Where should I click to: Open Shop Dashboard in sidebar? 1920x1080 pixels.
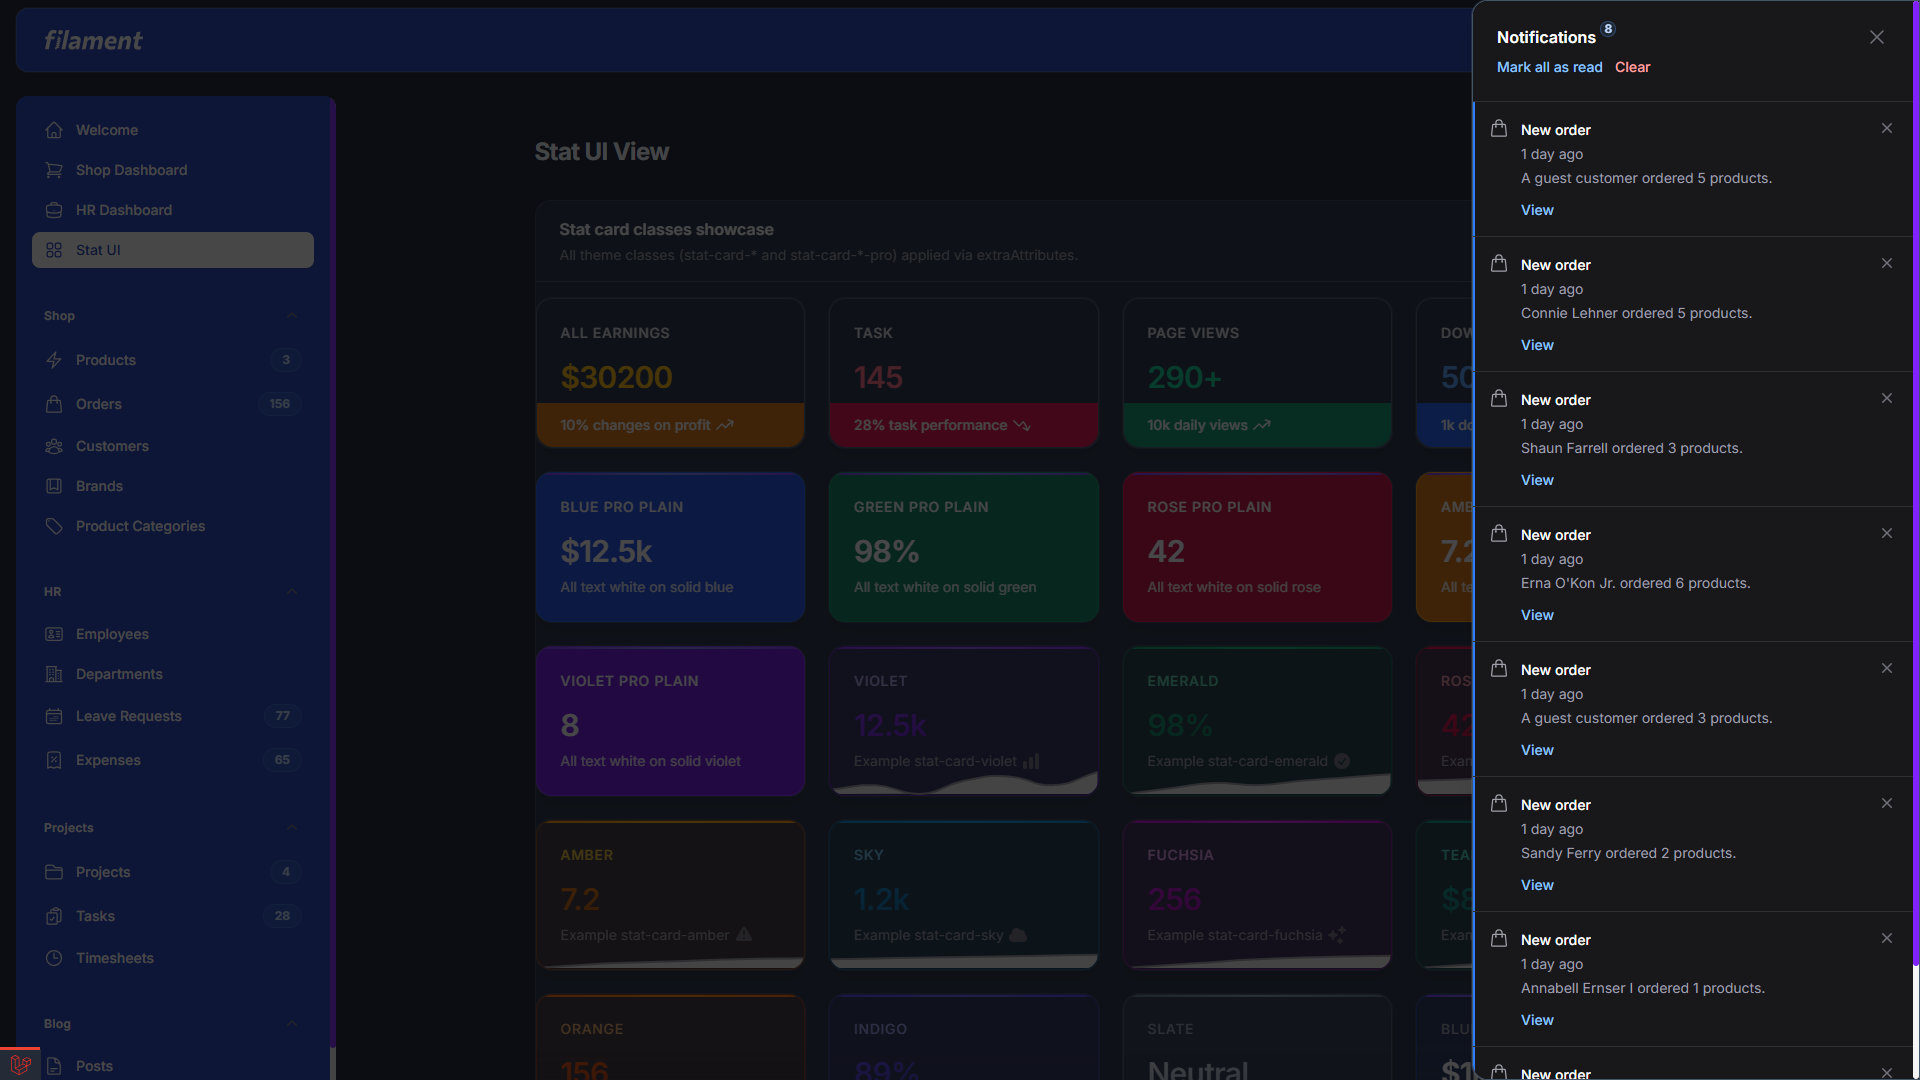pos(173,170)
